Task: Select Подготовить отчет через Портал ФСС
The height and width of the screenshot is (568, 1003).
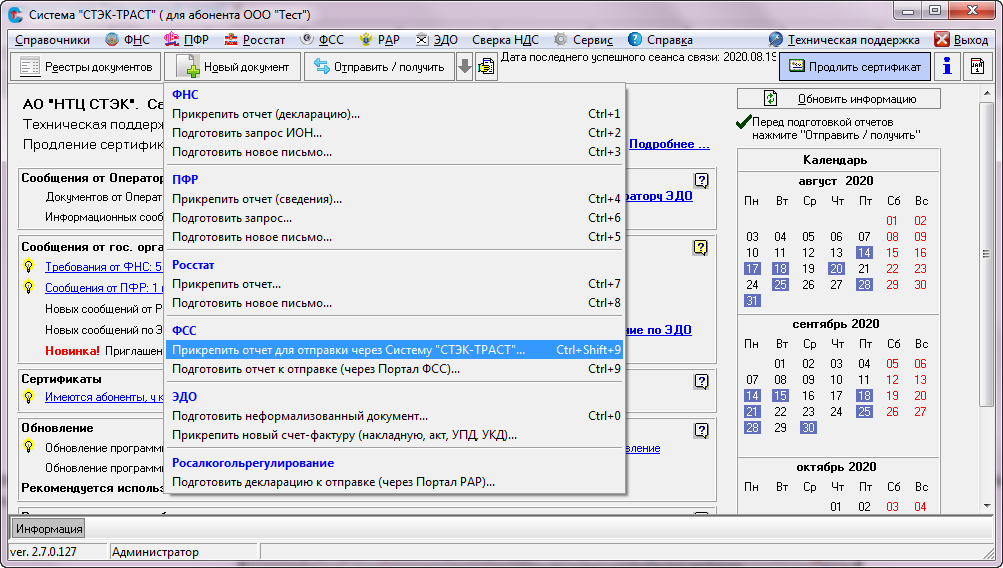Action: tap(395, 369)
